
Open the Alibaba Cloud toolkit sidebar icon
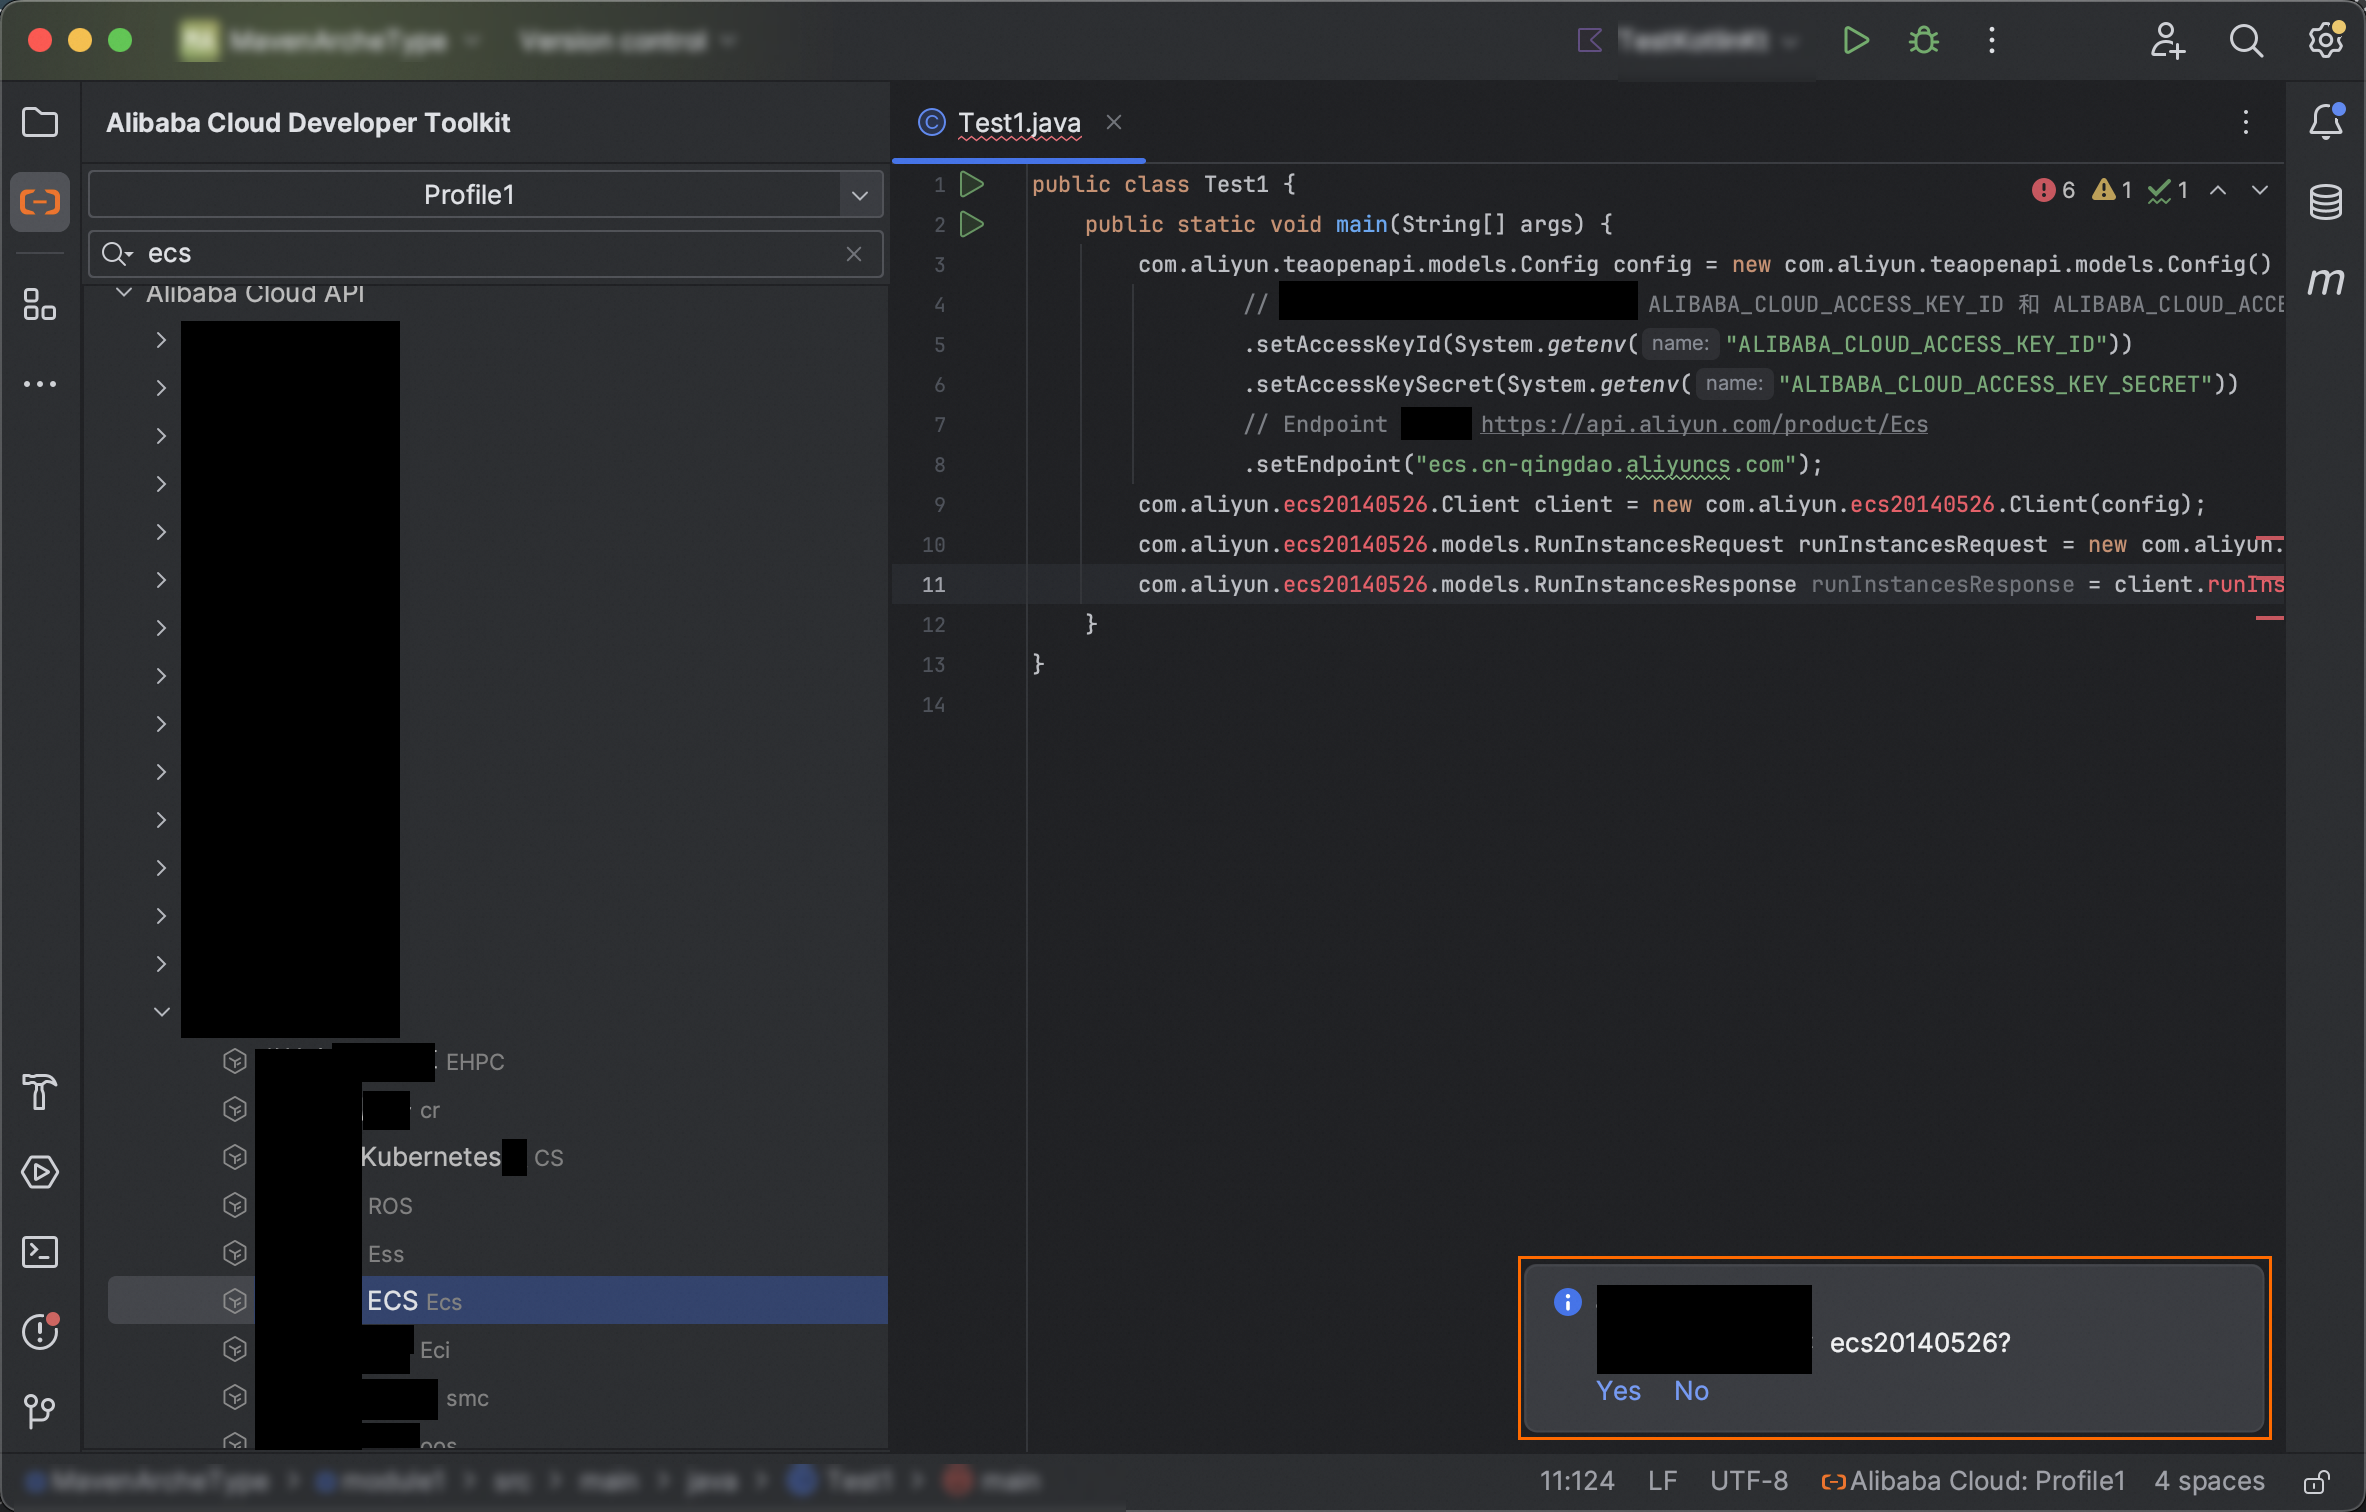click(40, 202)
